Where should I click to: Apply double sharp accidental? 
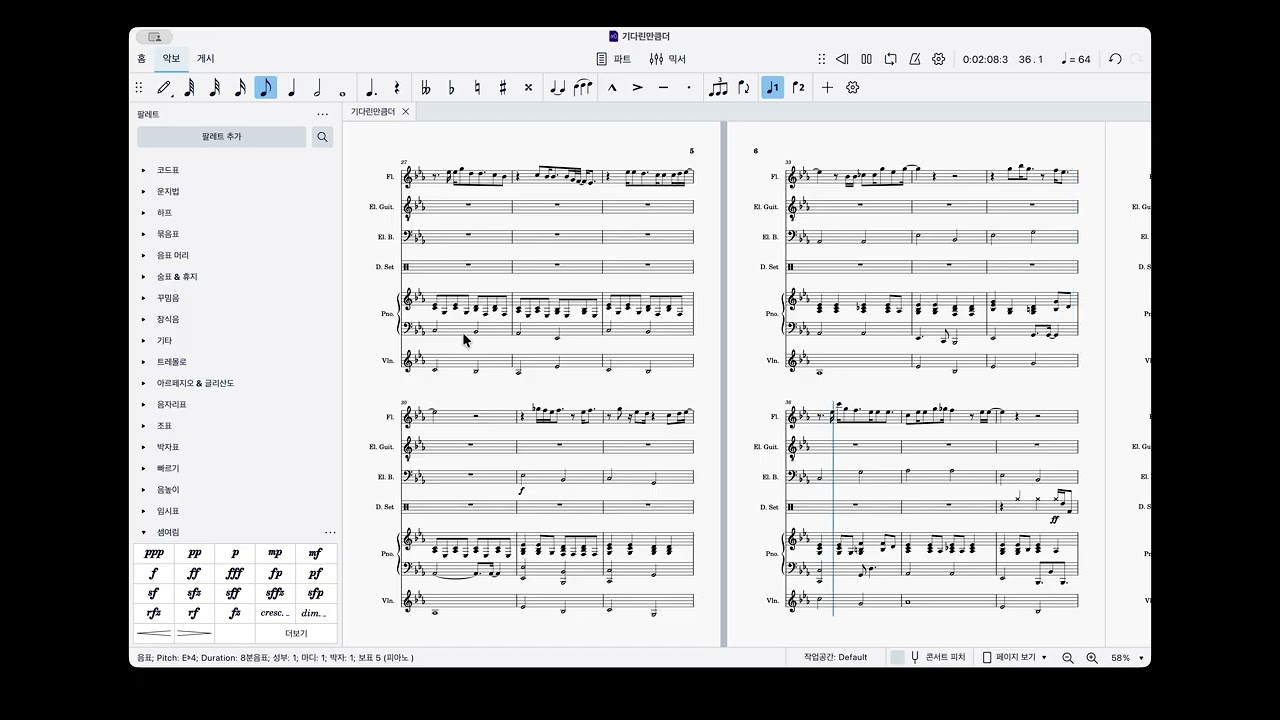pos(529,88)
